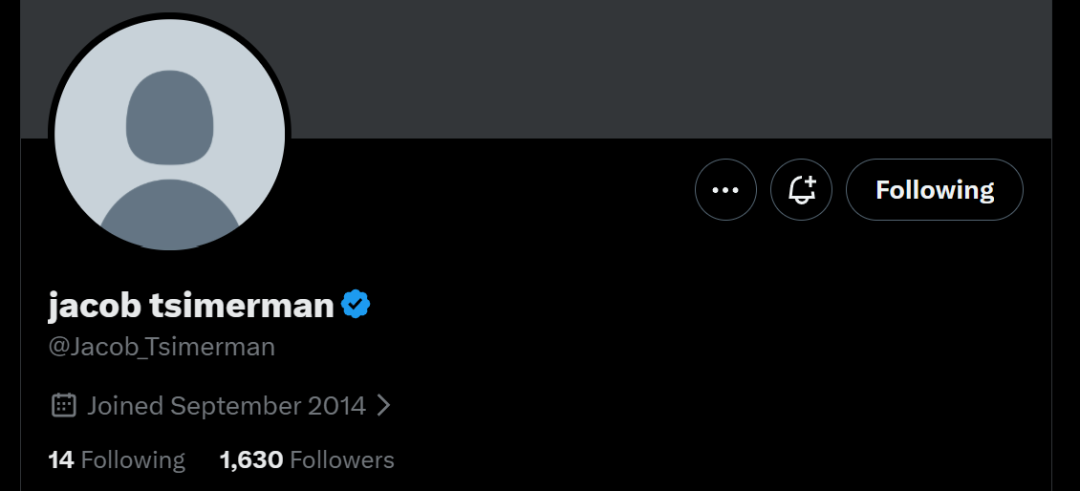
Task: Open the Joined September 2014 details
Action: [x=226, y=406]
